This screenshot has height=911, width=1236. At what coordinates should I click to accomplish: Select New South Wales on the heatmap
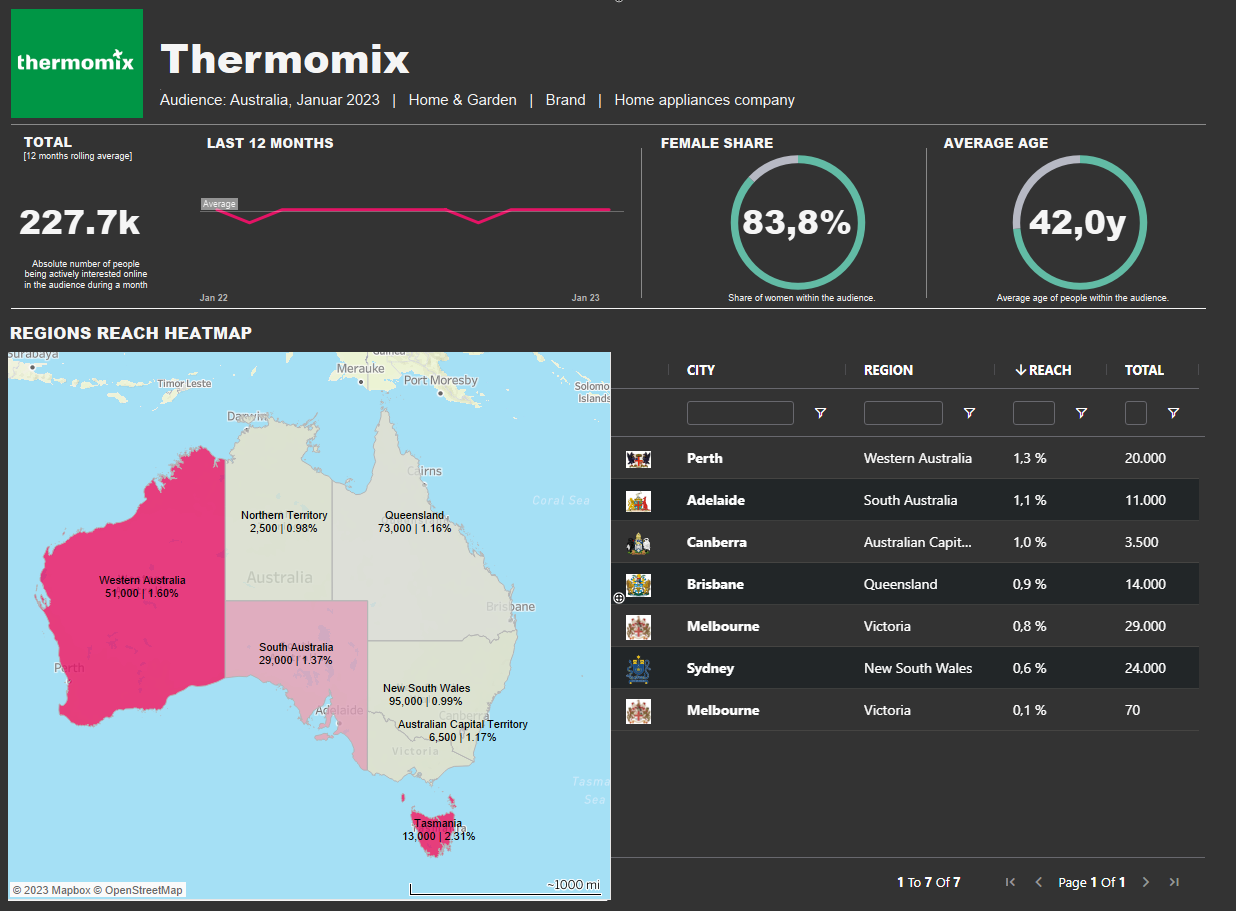tap(426, 694)
